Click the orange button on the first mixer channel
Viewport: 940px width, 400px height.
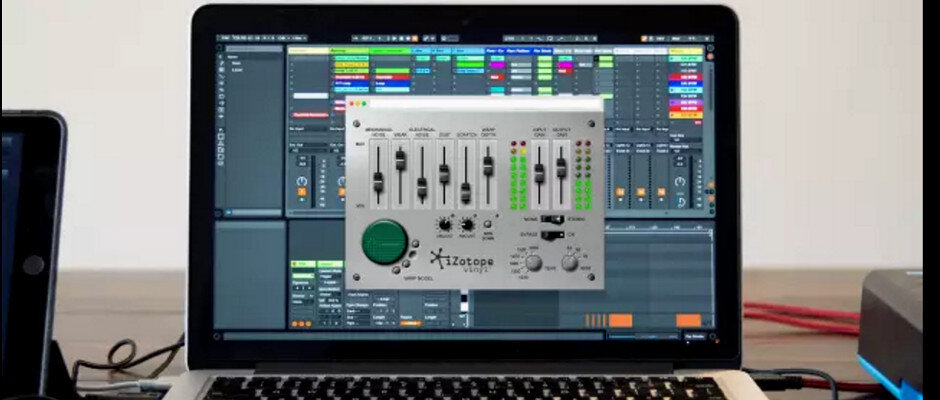click(302, 192)
